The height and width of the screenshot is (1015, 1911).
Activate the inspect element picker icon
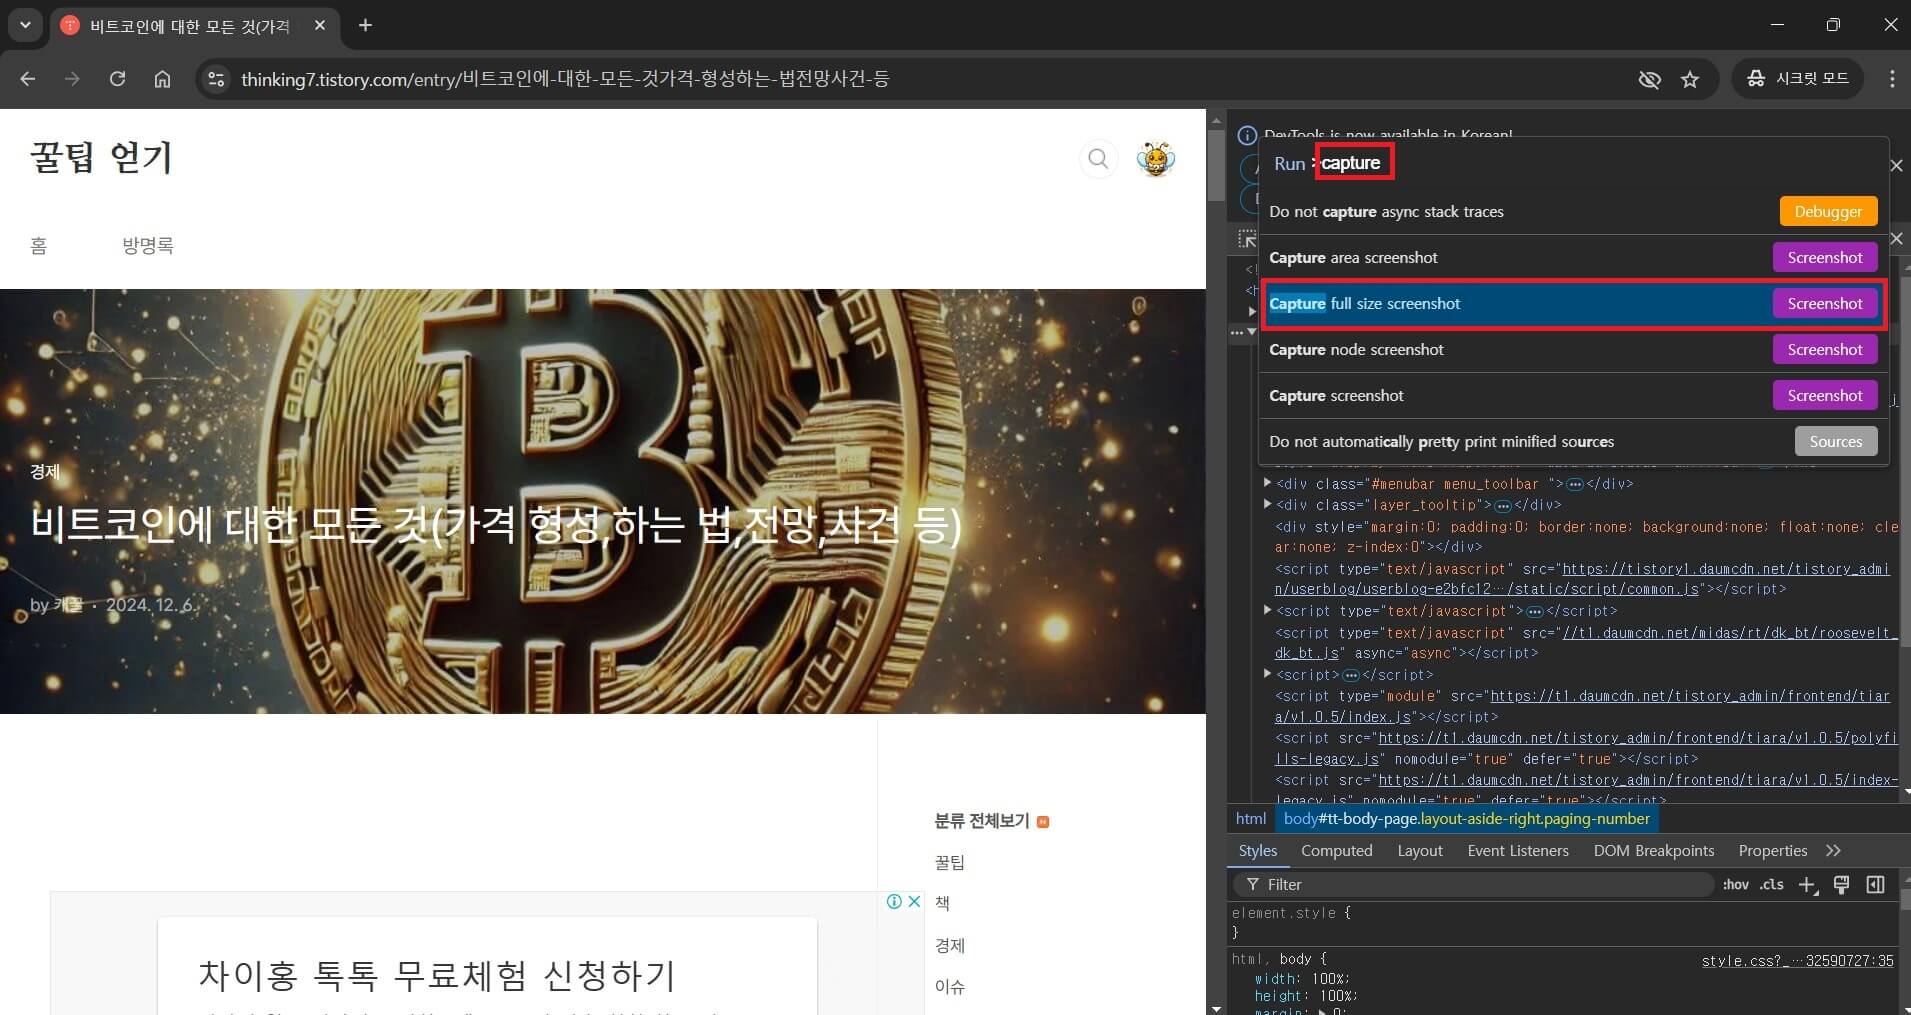click(1246, 238)
